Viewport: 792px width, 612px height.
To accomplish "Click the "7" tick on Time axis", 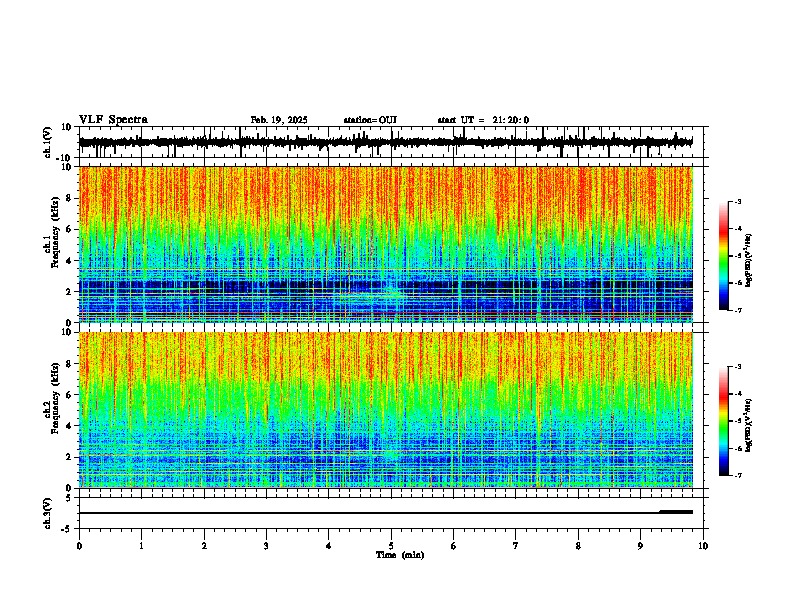I will pos(516,546).
